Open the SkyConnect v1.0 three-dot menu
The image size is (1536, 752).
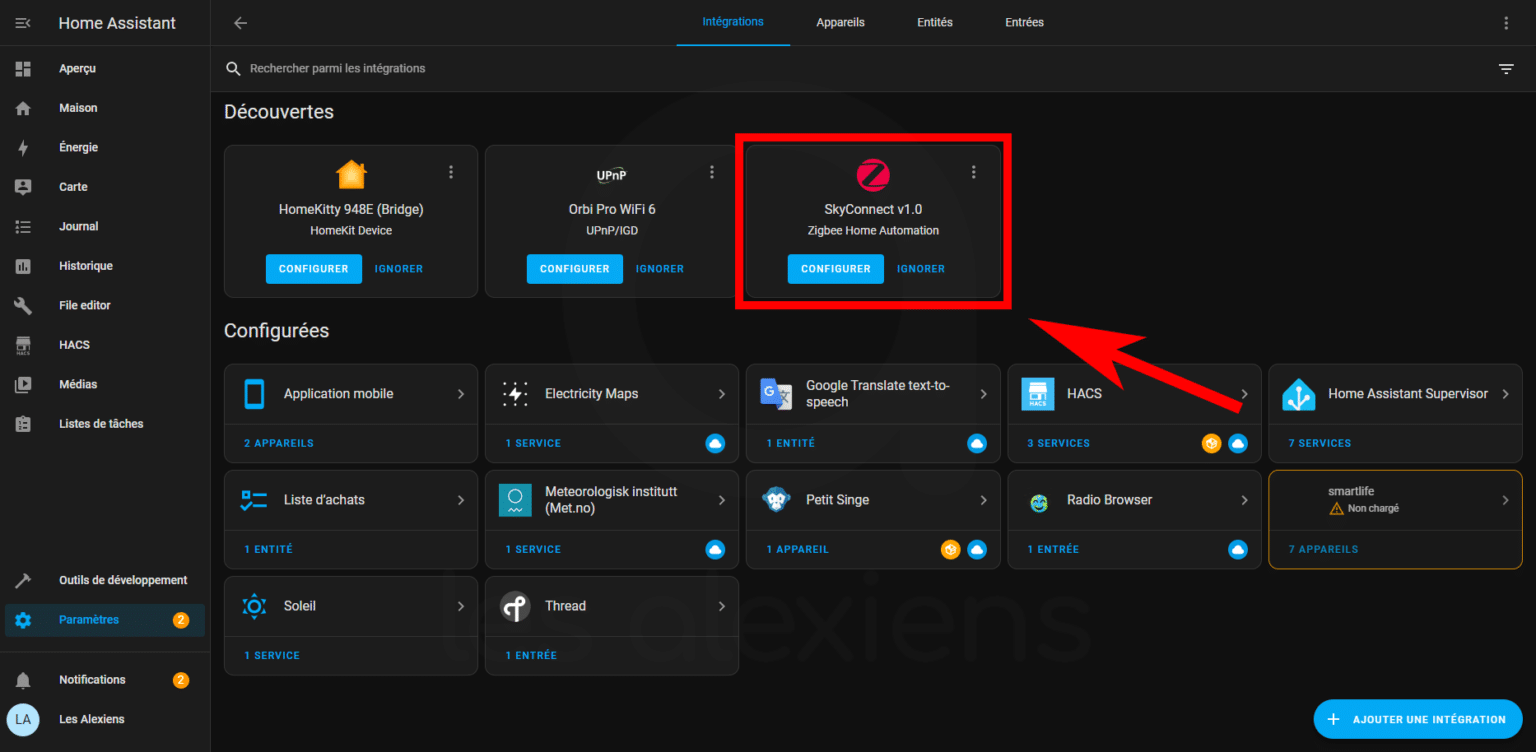pyautogui.click(x=973, y=171)
